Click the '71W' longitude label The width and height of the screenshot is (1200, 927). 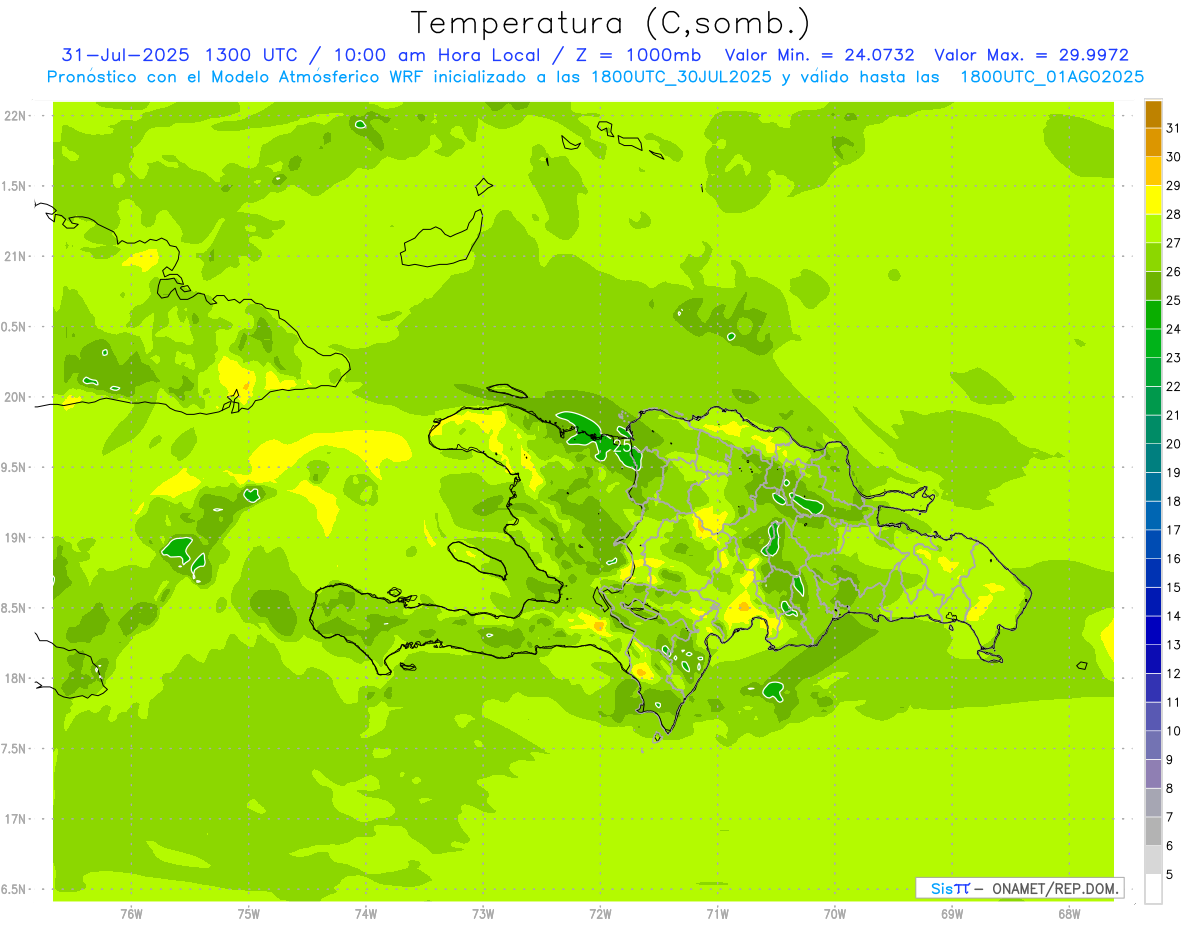[717, 914]
